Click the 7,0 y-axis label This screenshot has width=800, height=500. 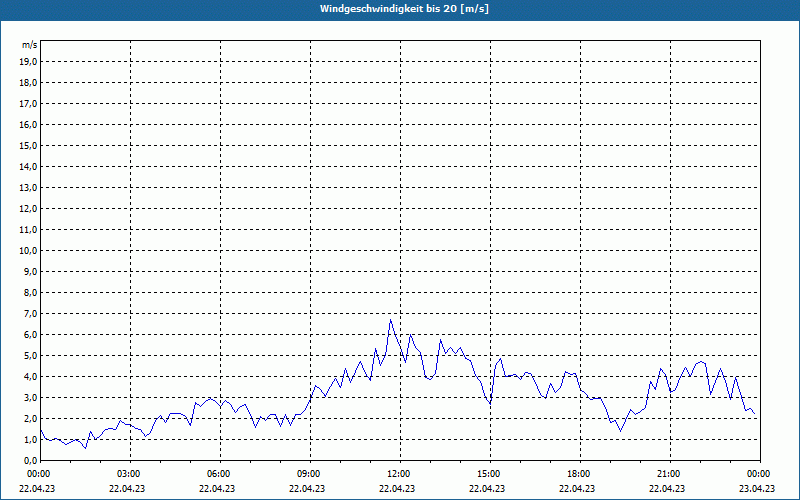click(30, 313)
